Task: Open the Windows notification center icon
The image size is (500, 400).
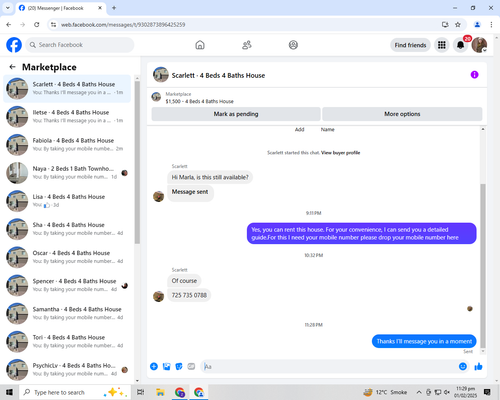Action: [x=487, y=392]
